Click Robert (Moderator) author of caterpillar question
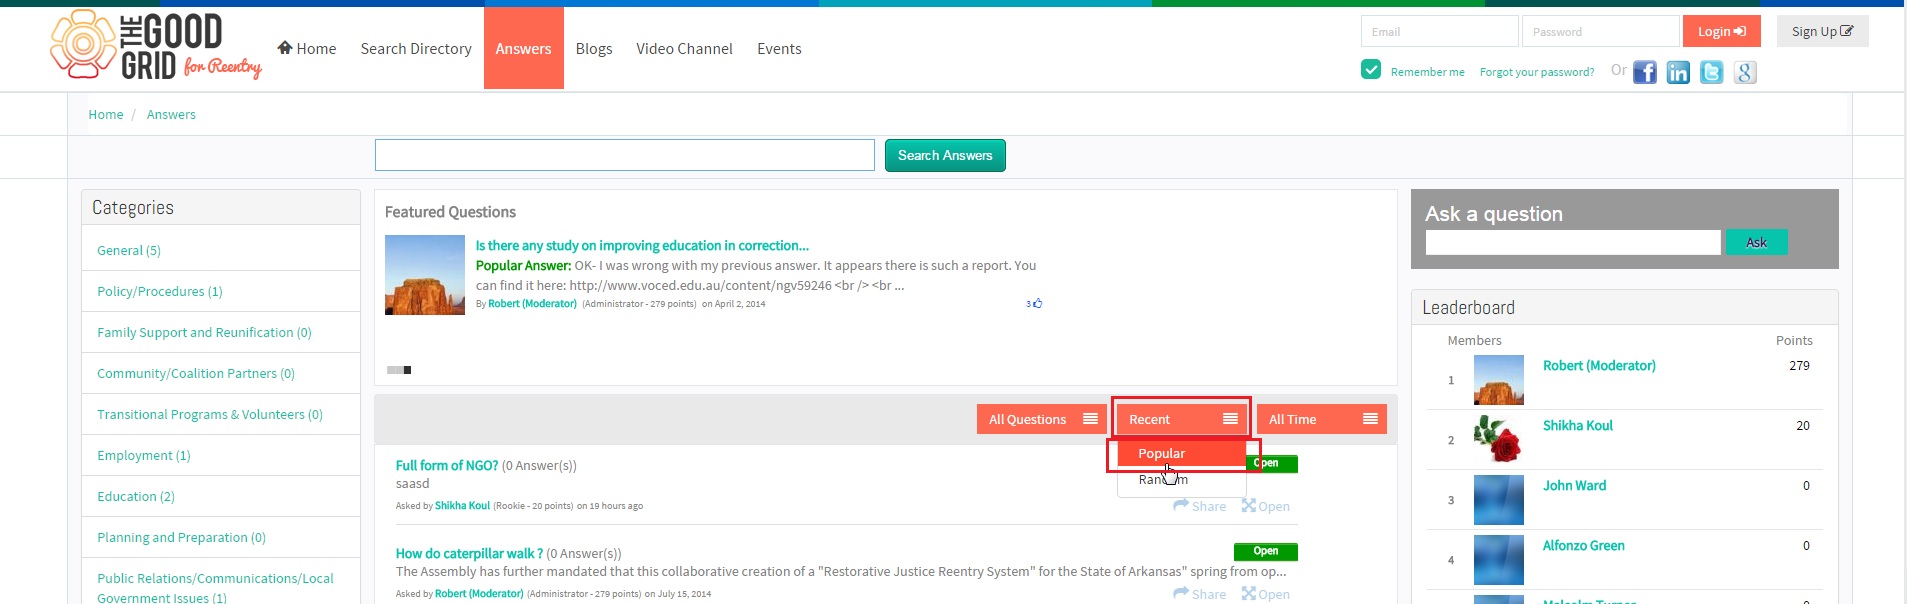The width and height of the screenshot is (1907, 604). pos(479,593)
